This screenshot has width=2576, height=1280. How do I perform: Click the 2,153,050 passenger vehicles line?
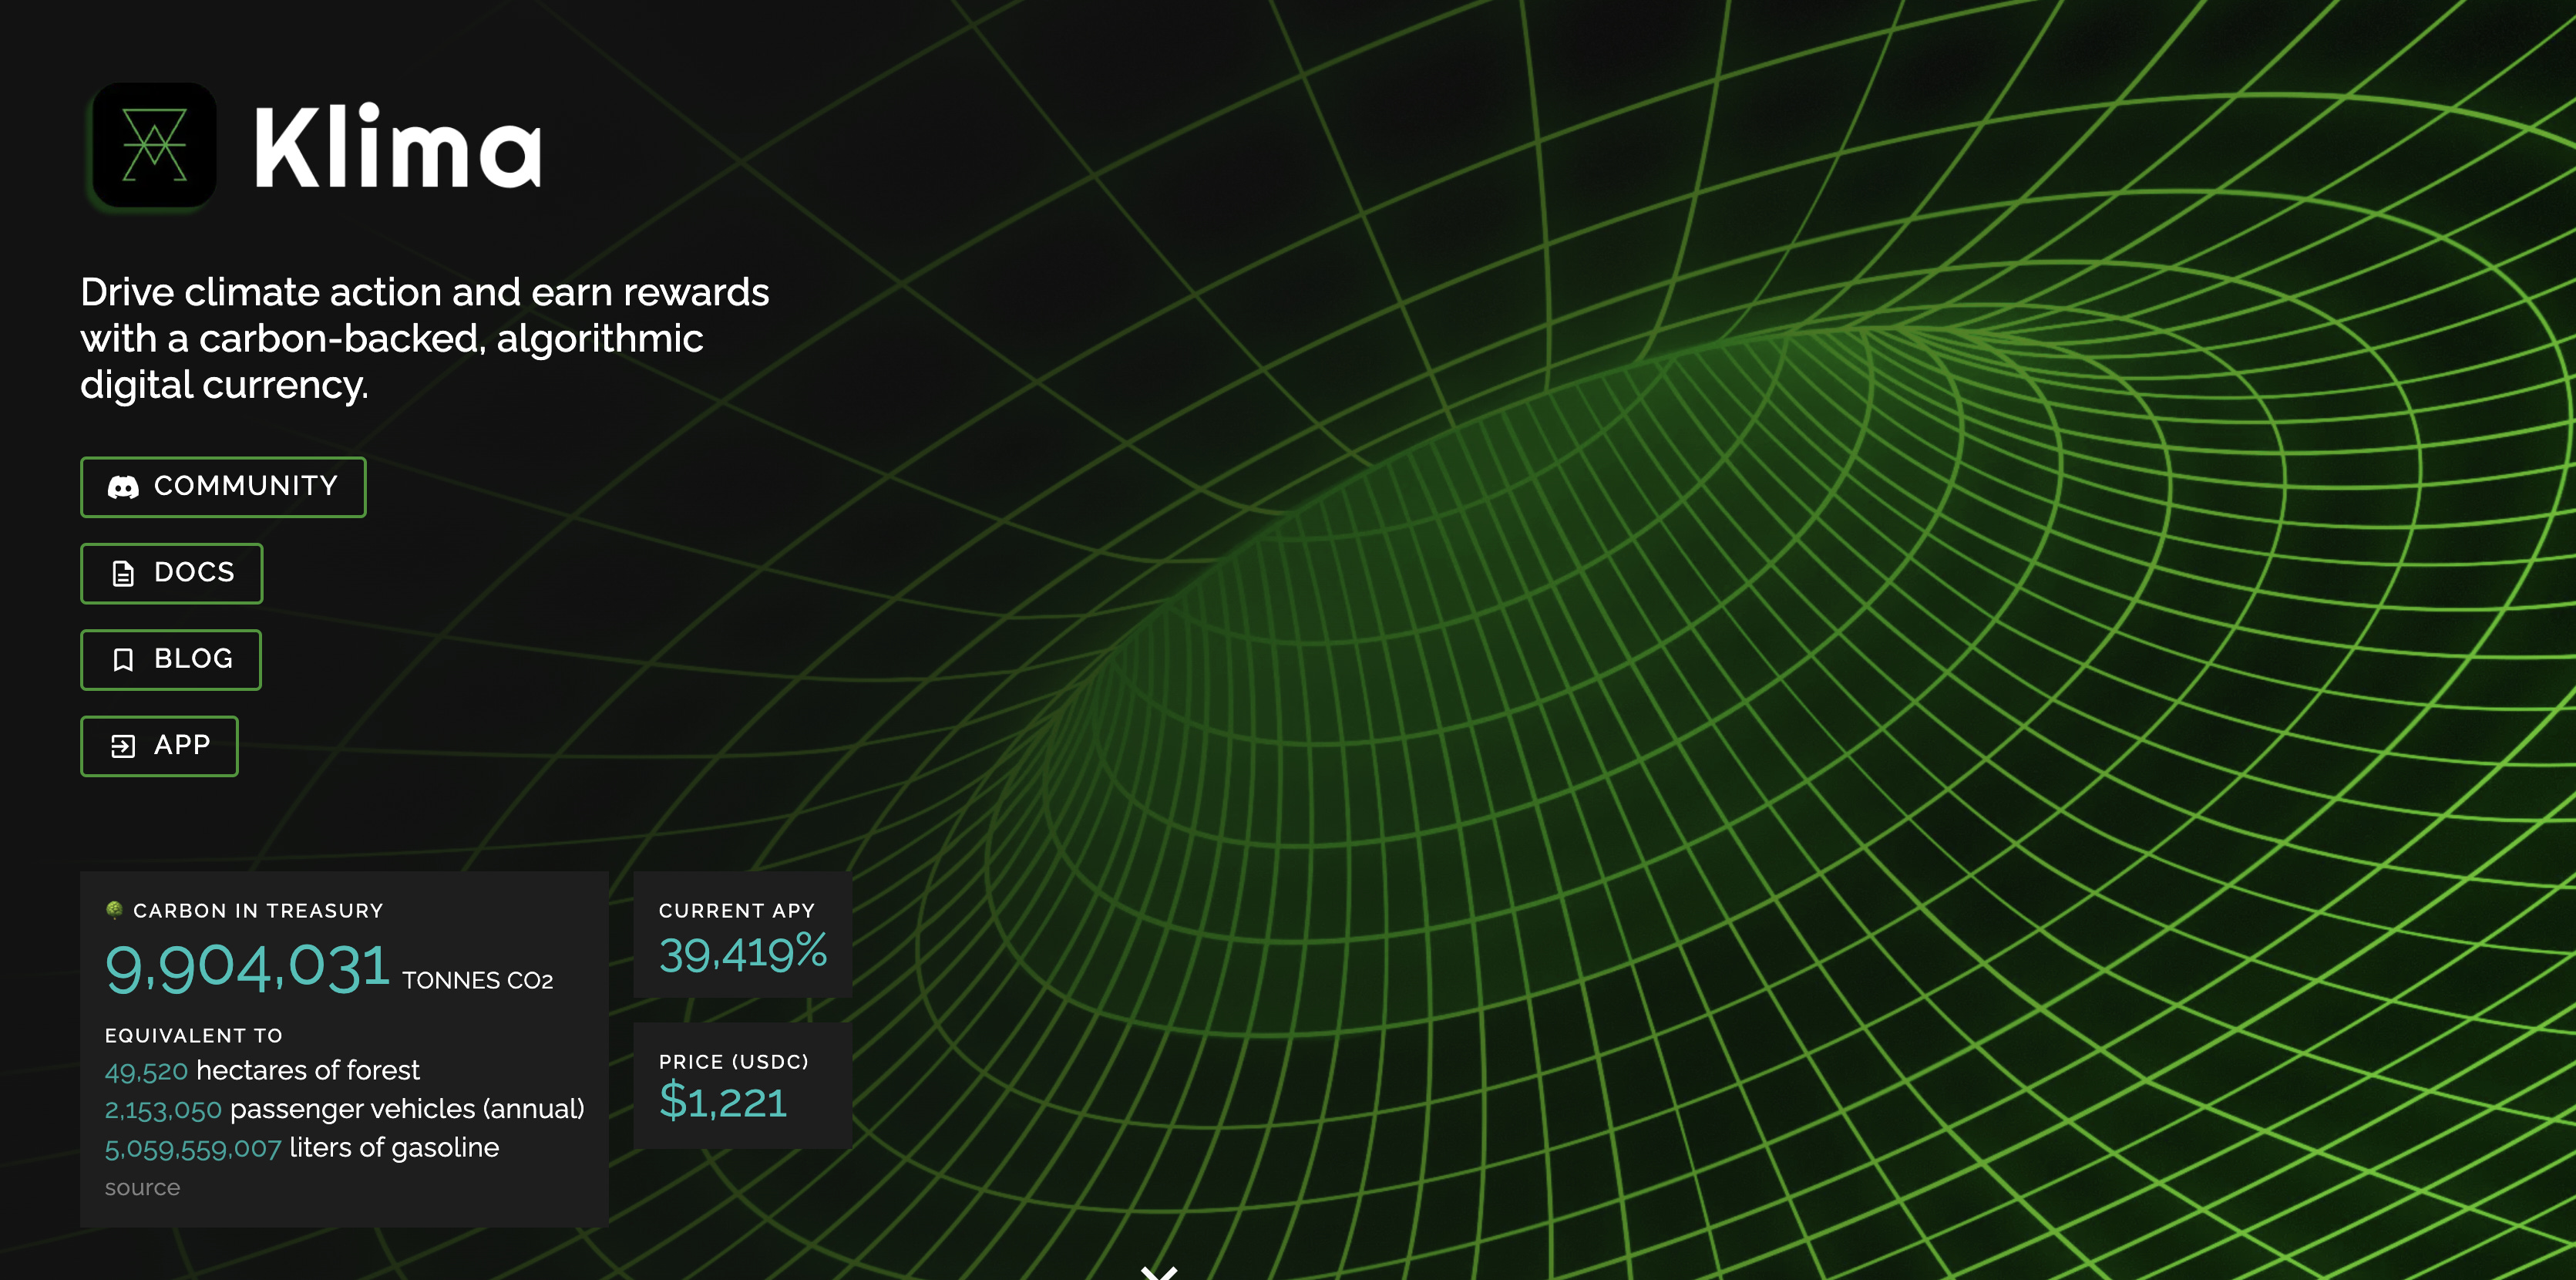[345, 1109]
